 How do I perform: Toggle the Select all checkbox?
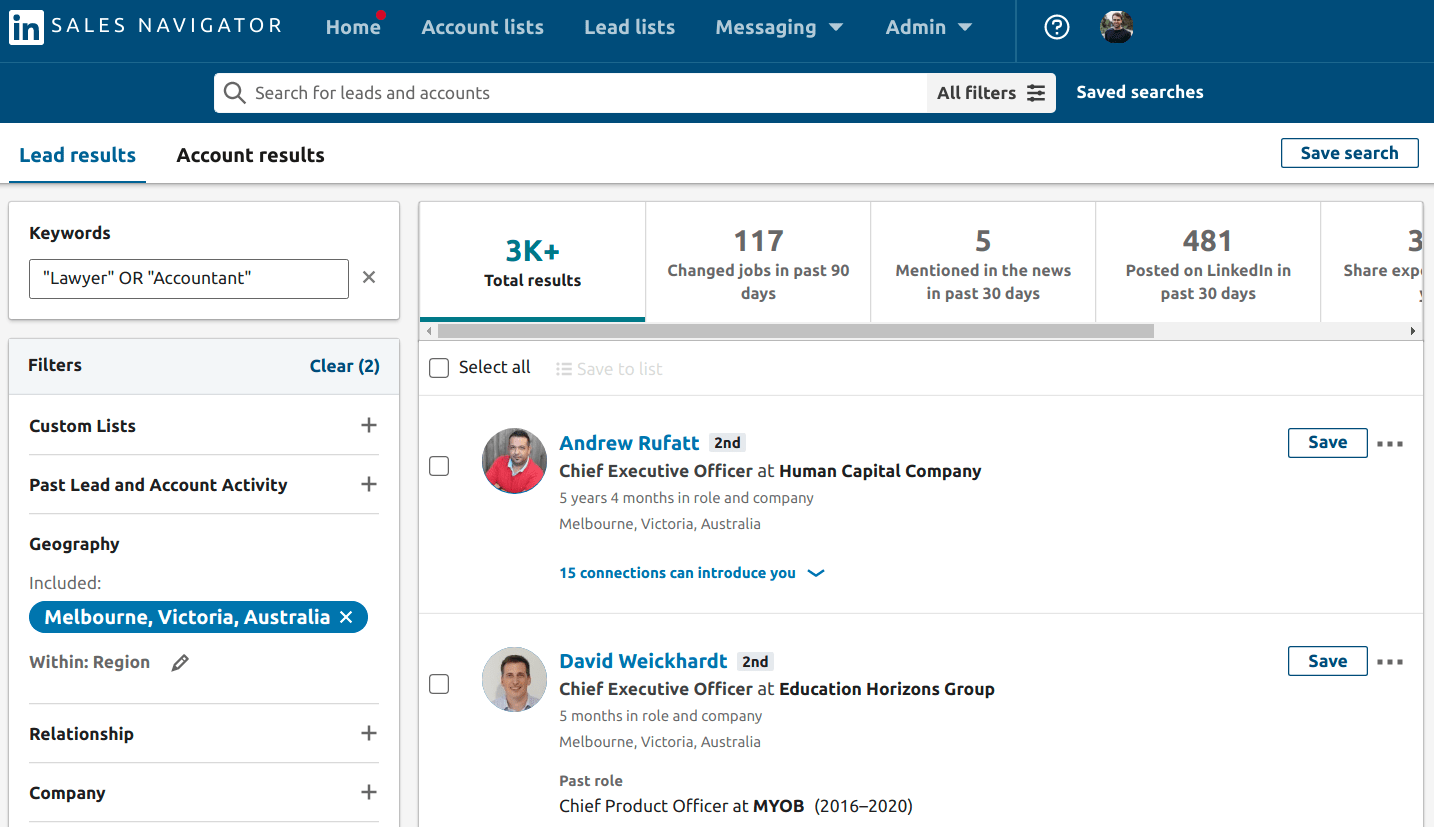tap(439, 368)
